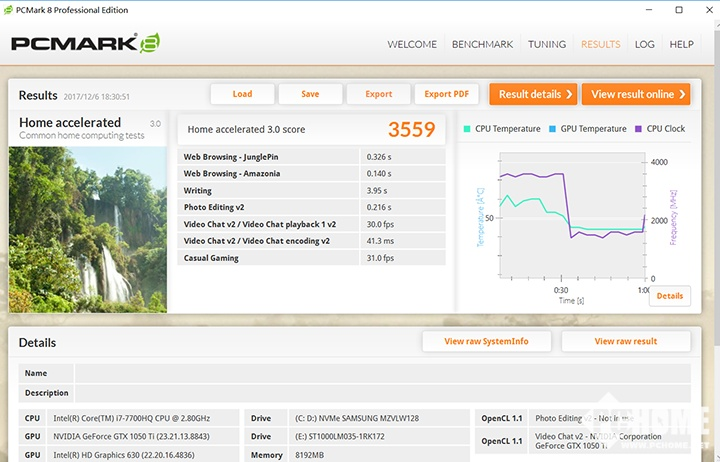Open the LOG tab

tap(644, 45)
